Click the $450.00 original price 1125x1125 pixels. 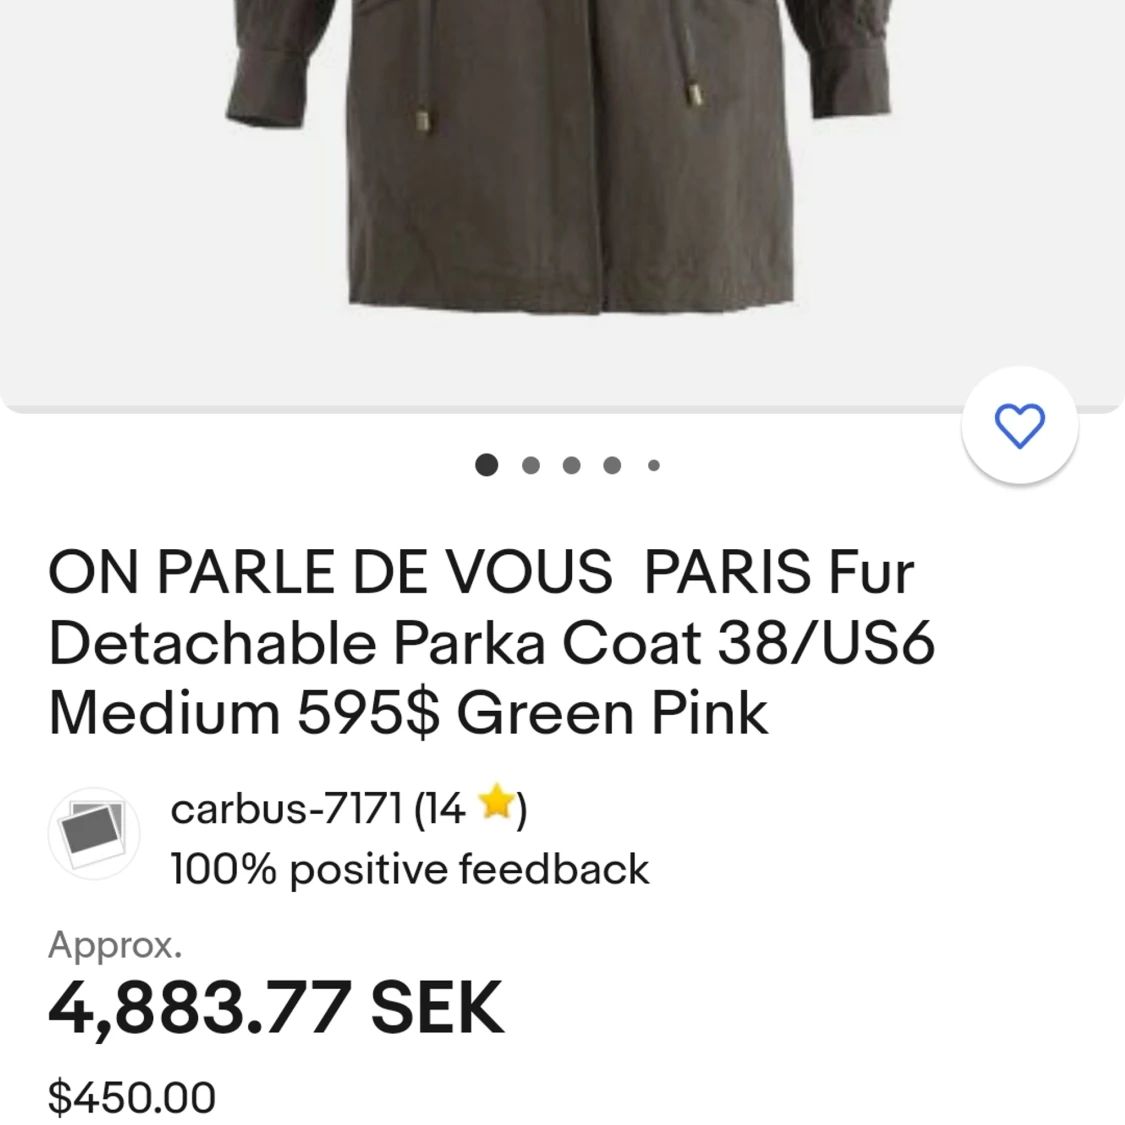131,1096
